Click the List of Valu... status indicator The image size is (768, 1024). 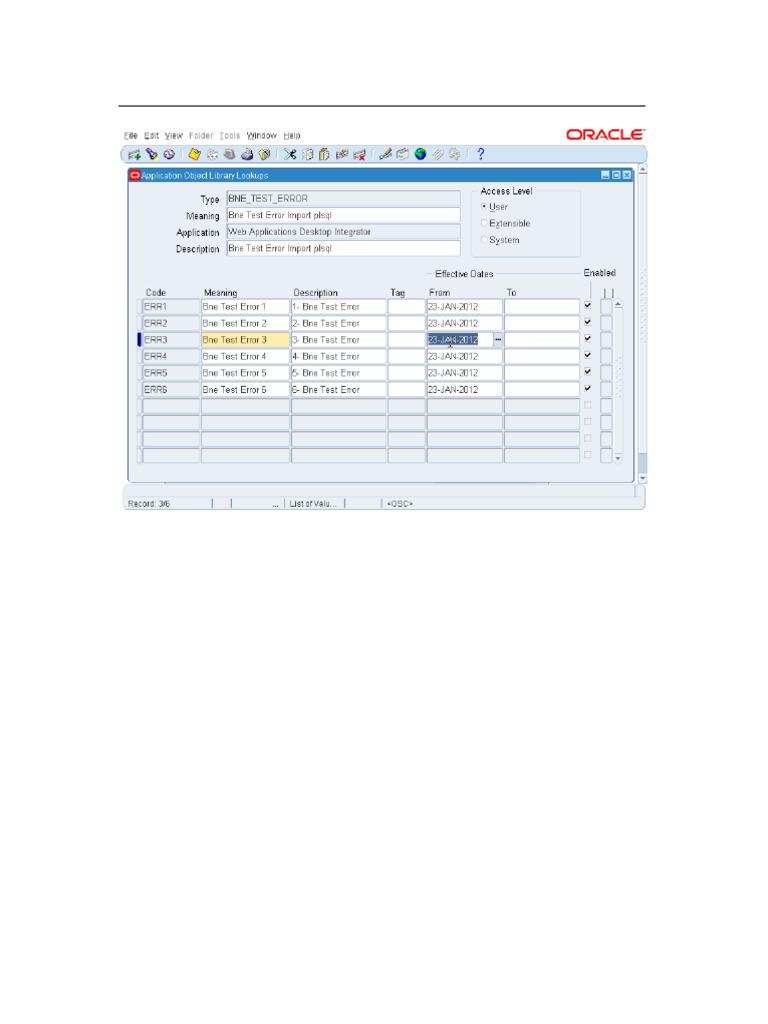coord(313,504)
